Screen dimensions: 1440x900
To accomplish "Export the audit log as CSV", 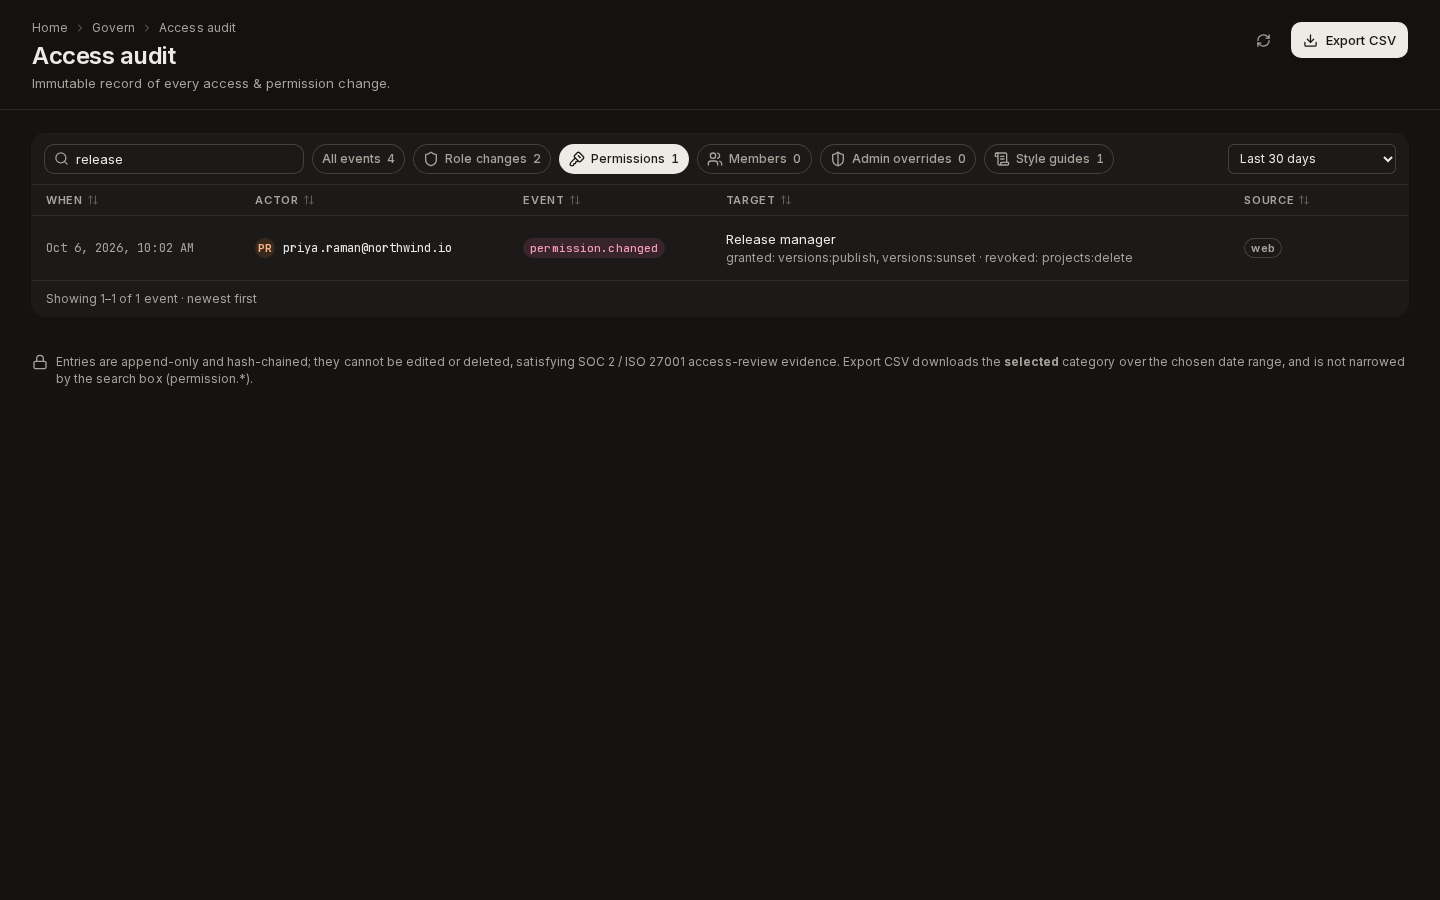I will point(1349,40).
